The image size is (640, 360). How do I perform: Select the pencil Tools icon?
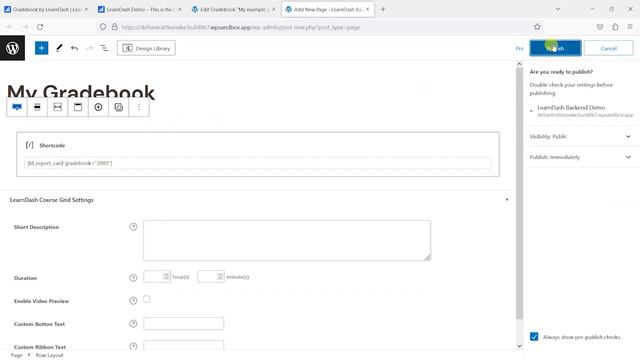click(x=59, y=48)
